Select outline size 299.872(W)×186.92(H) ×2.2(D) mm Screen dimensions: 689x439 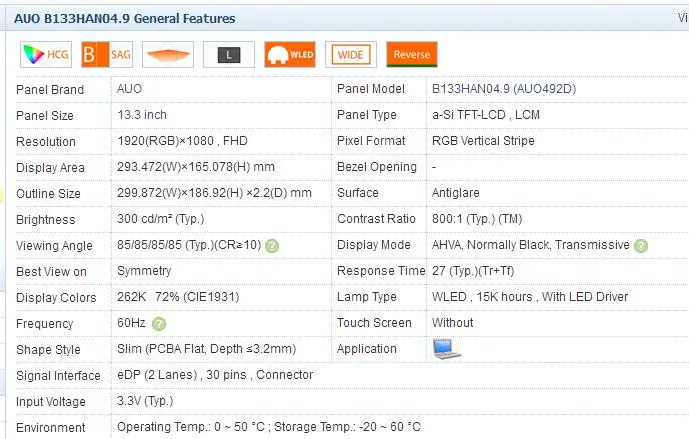pyautogui.click(x=214, y=193)
